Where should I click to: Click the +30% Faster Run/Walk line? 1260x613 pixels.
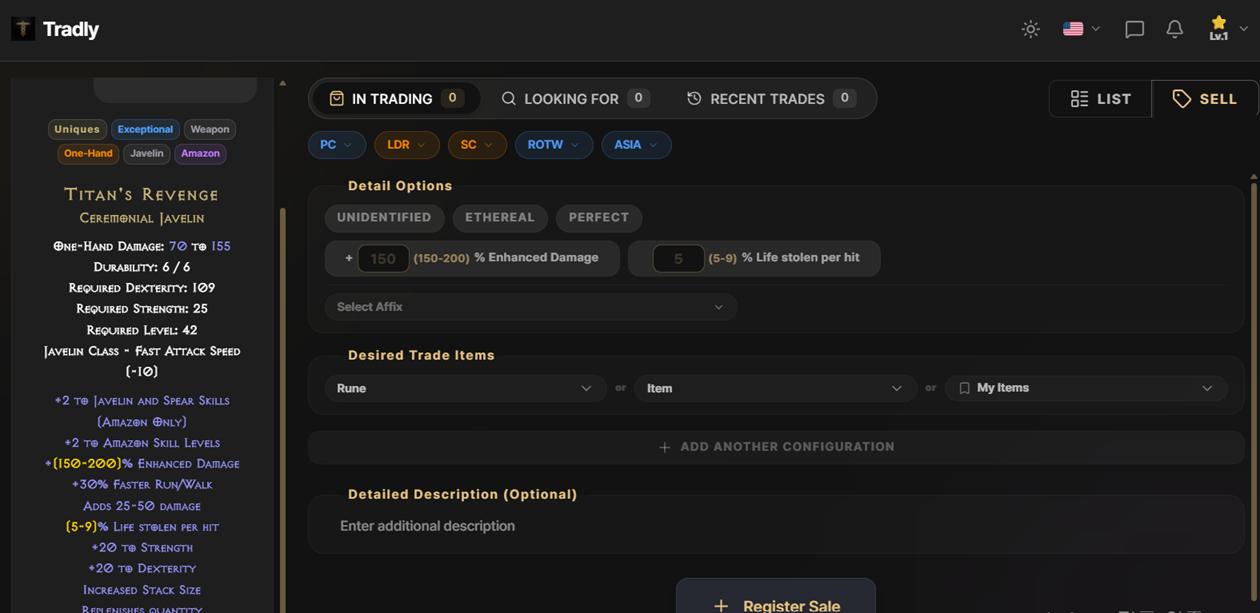pyautogui.click(x=142, y=484)
